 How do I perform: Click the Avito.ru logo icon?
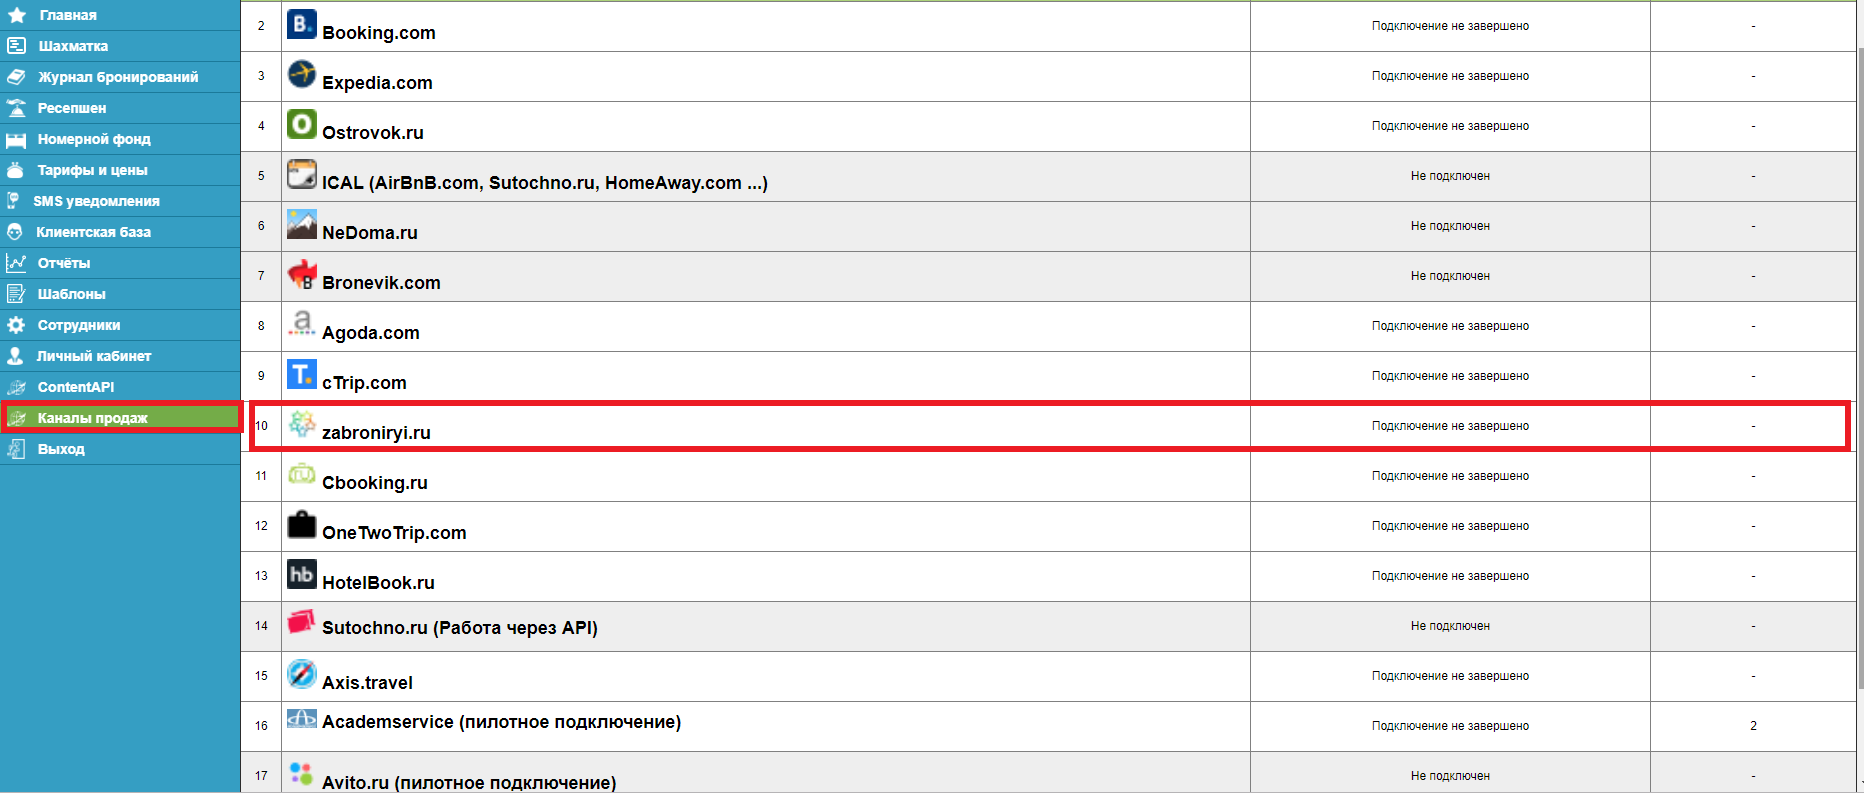301,773
